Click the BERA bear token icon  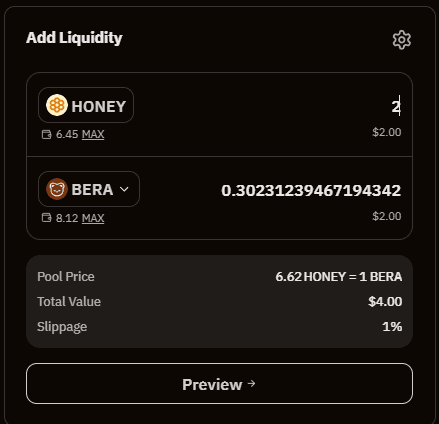(57, 189)
